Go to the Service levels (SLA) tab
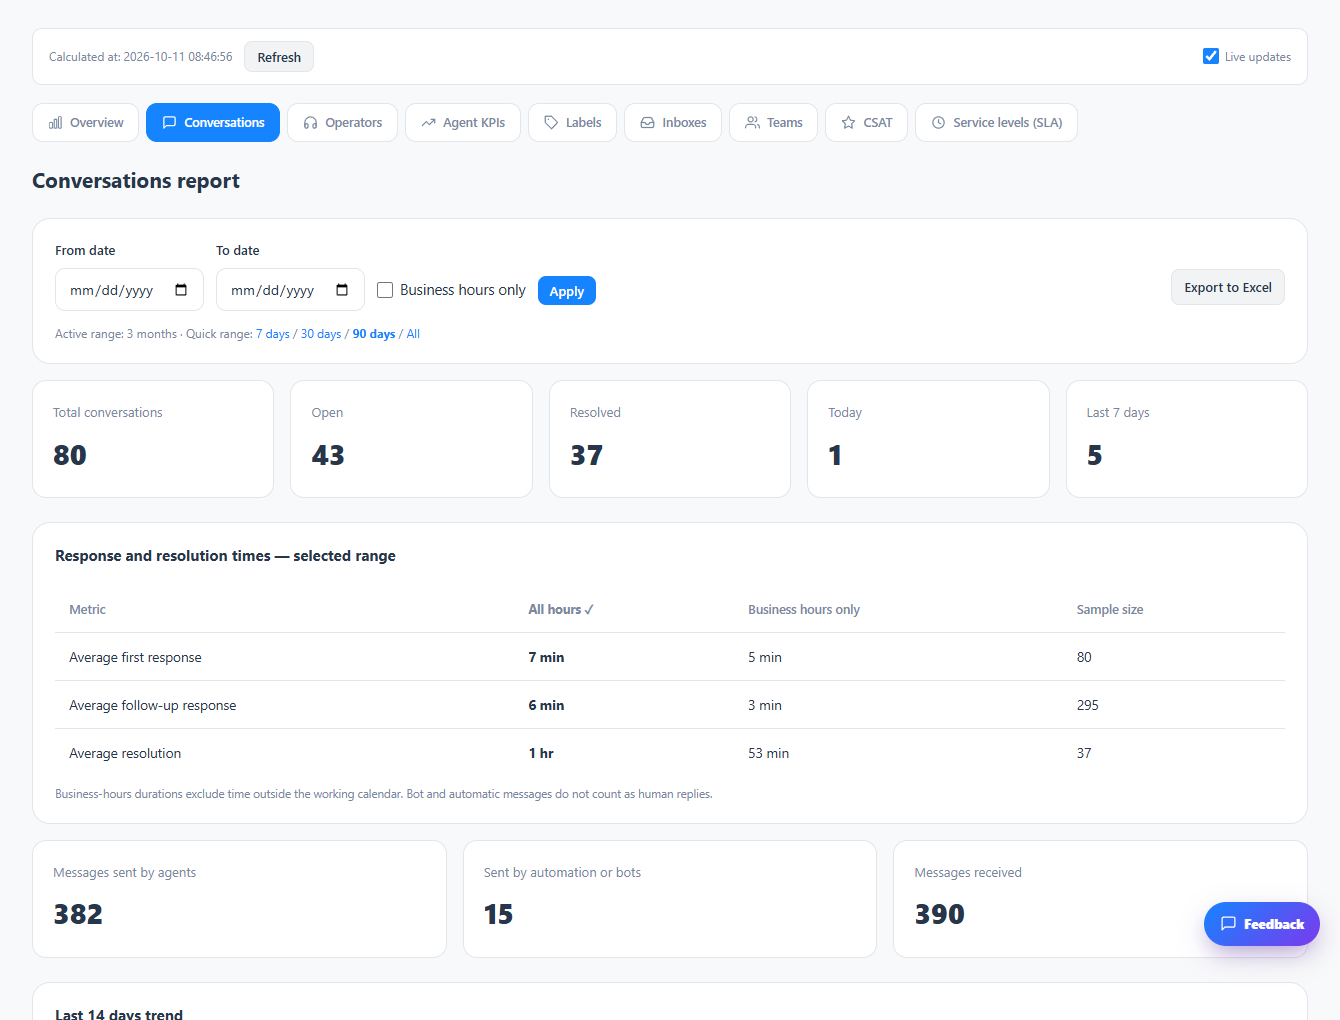The image size is (1340, 1020). [x=996, y=123]
